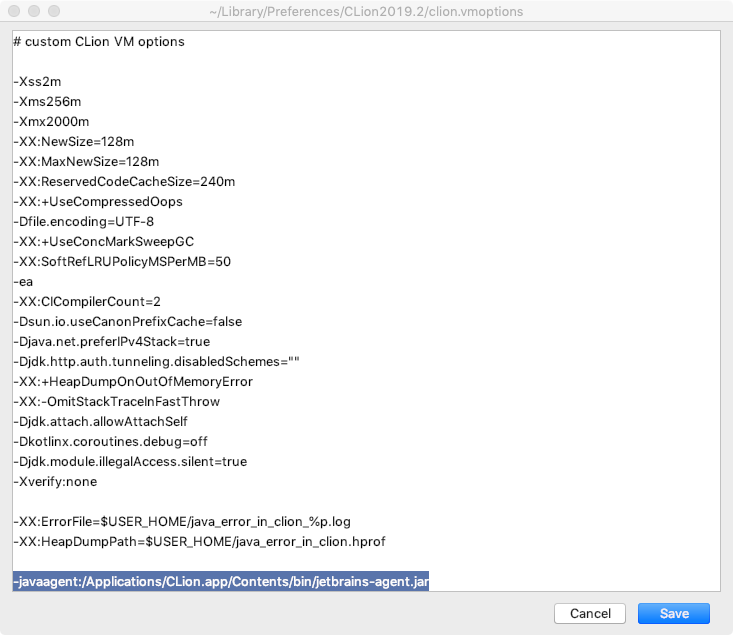Click the -XX:+UseCompressedOops line
The width and height of the screenshot is (733, 635).
click(x=98, y=202)
